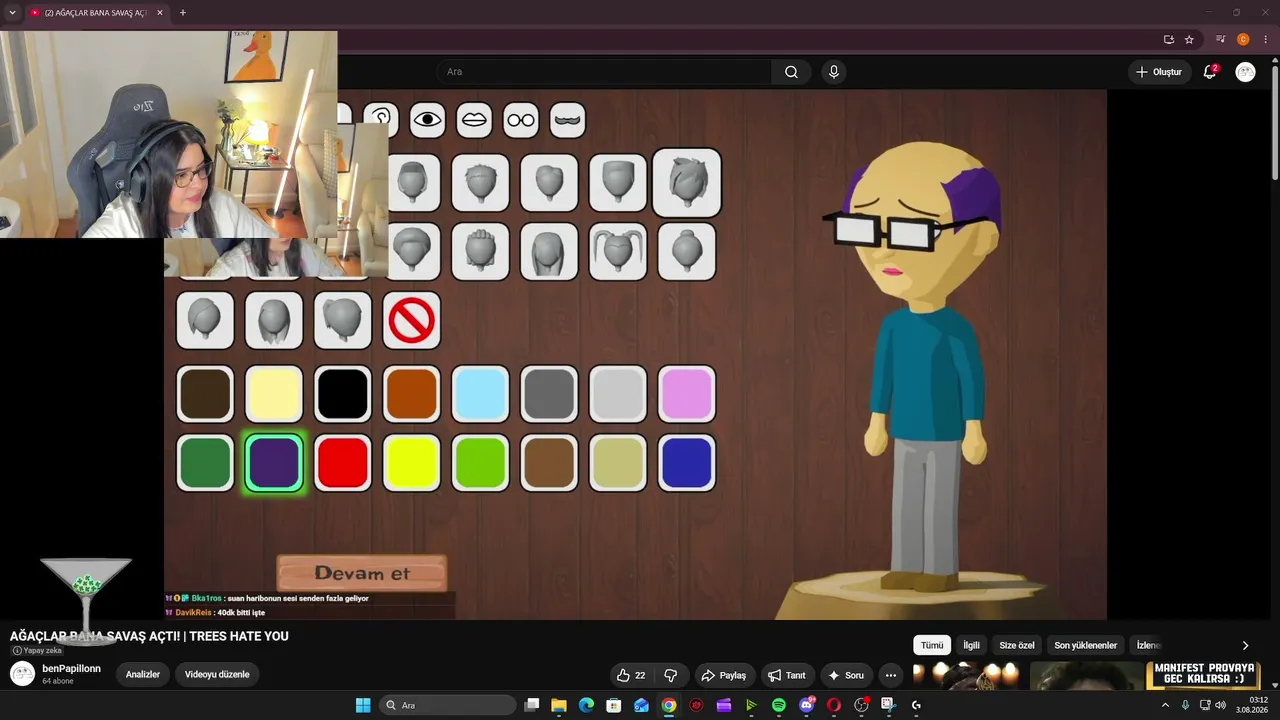Click the Oluştur create button

pos(1159,72)
